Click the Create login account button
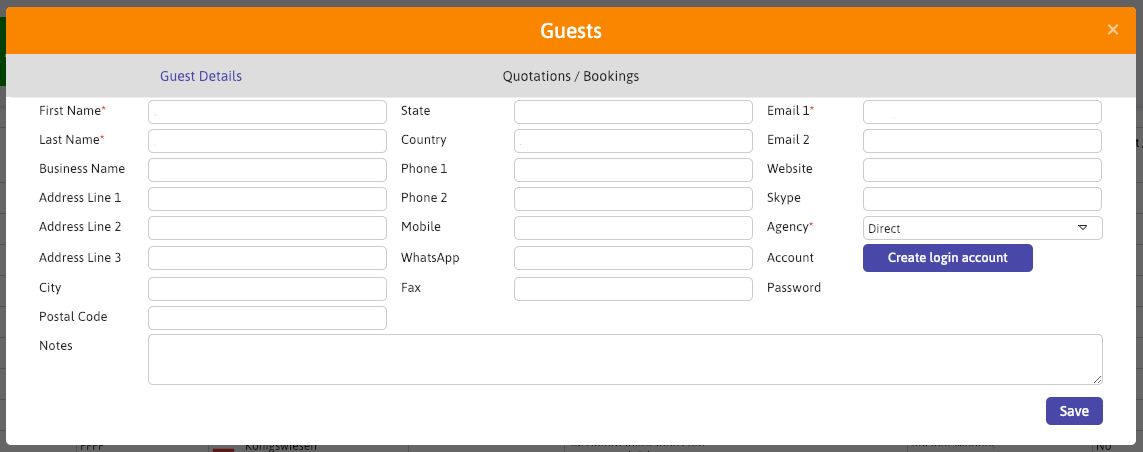 click(947, 258)
